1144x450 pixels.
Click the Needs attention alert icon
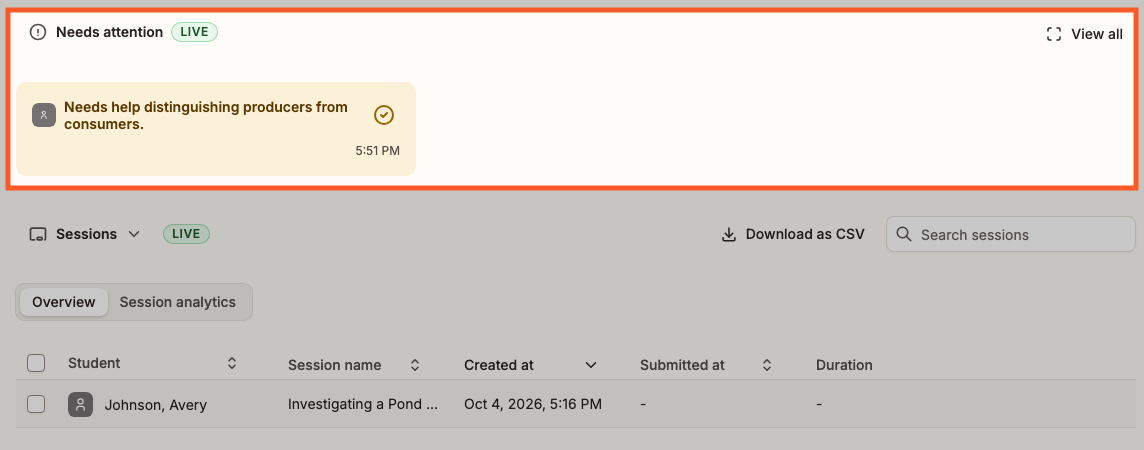pyautogui.click(x=37, y=32)
